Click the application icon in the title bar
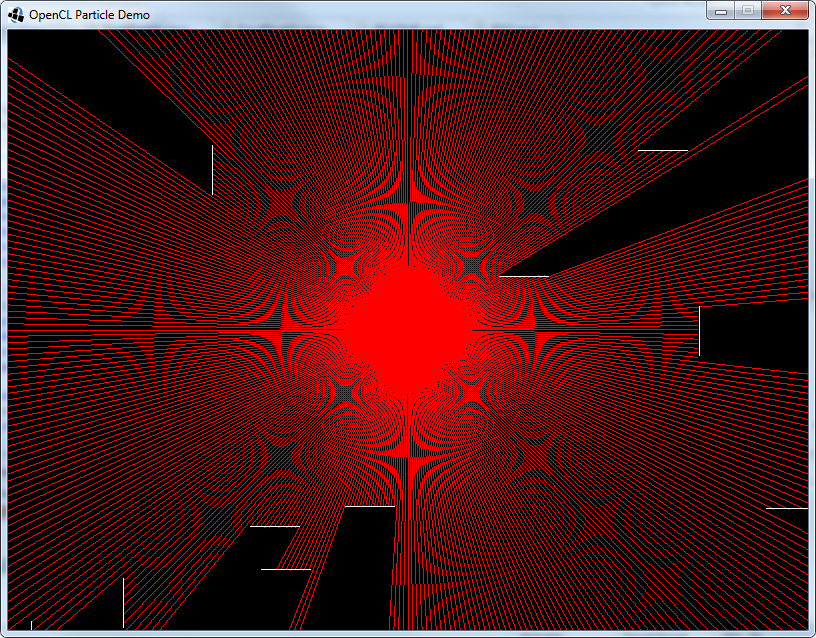 pyautogui.click(x=16, y=15)
